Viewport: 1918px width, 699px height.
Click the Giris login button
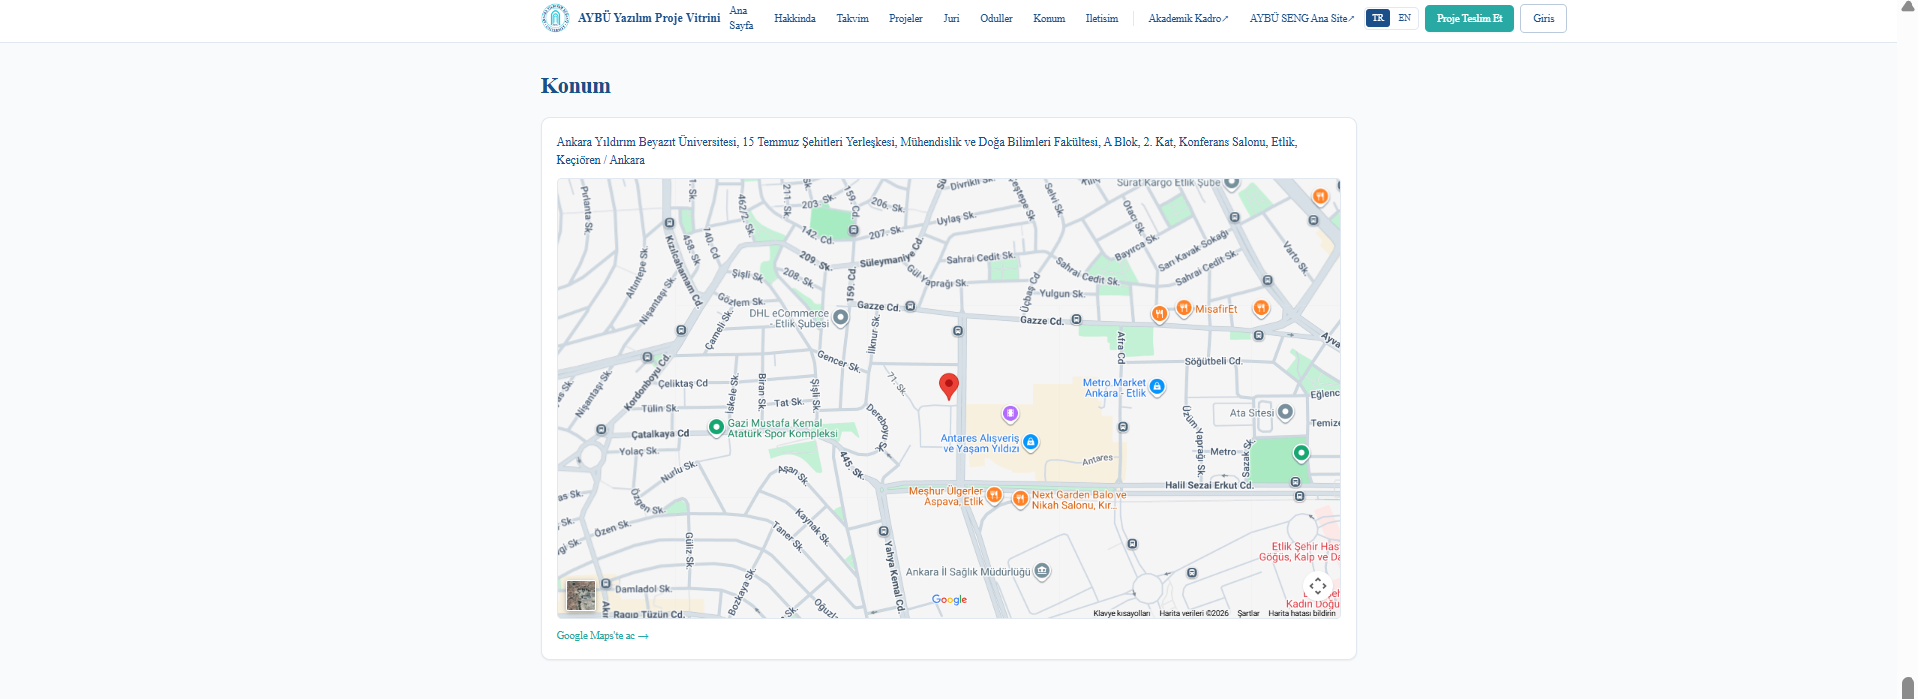pyautogui.click(x=1543, y=18)
